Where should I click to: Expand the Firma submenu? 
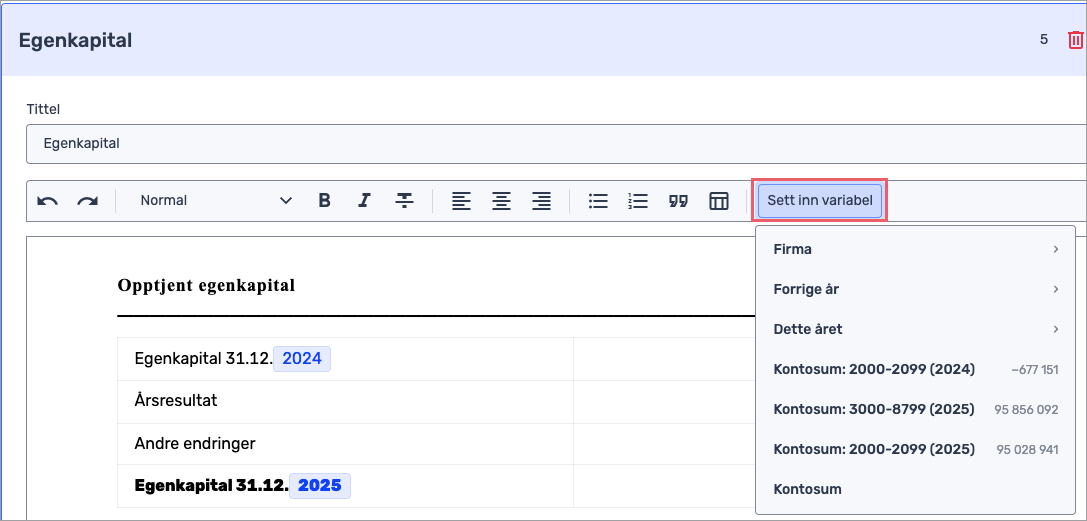(915, 249)
